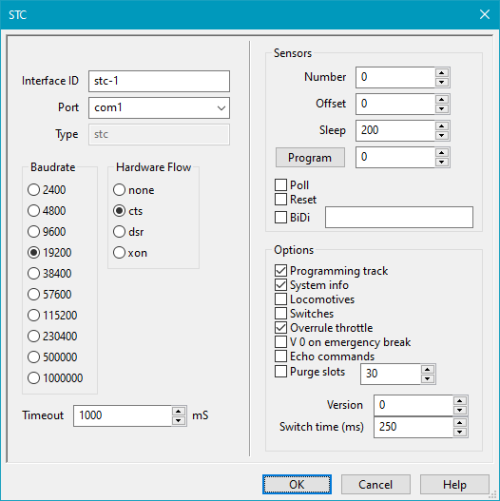
Task: Increase Program value with up arrow
Action: point(442,153)
